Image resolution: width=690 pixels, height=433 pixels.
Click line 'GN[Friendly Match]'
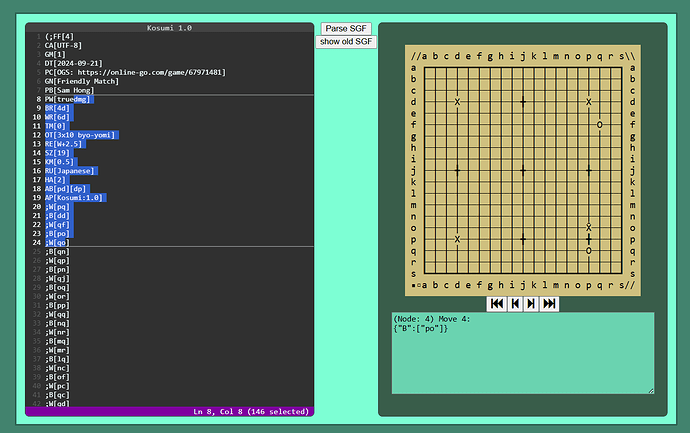point(81,81)
